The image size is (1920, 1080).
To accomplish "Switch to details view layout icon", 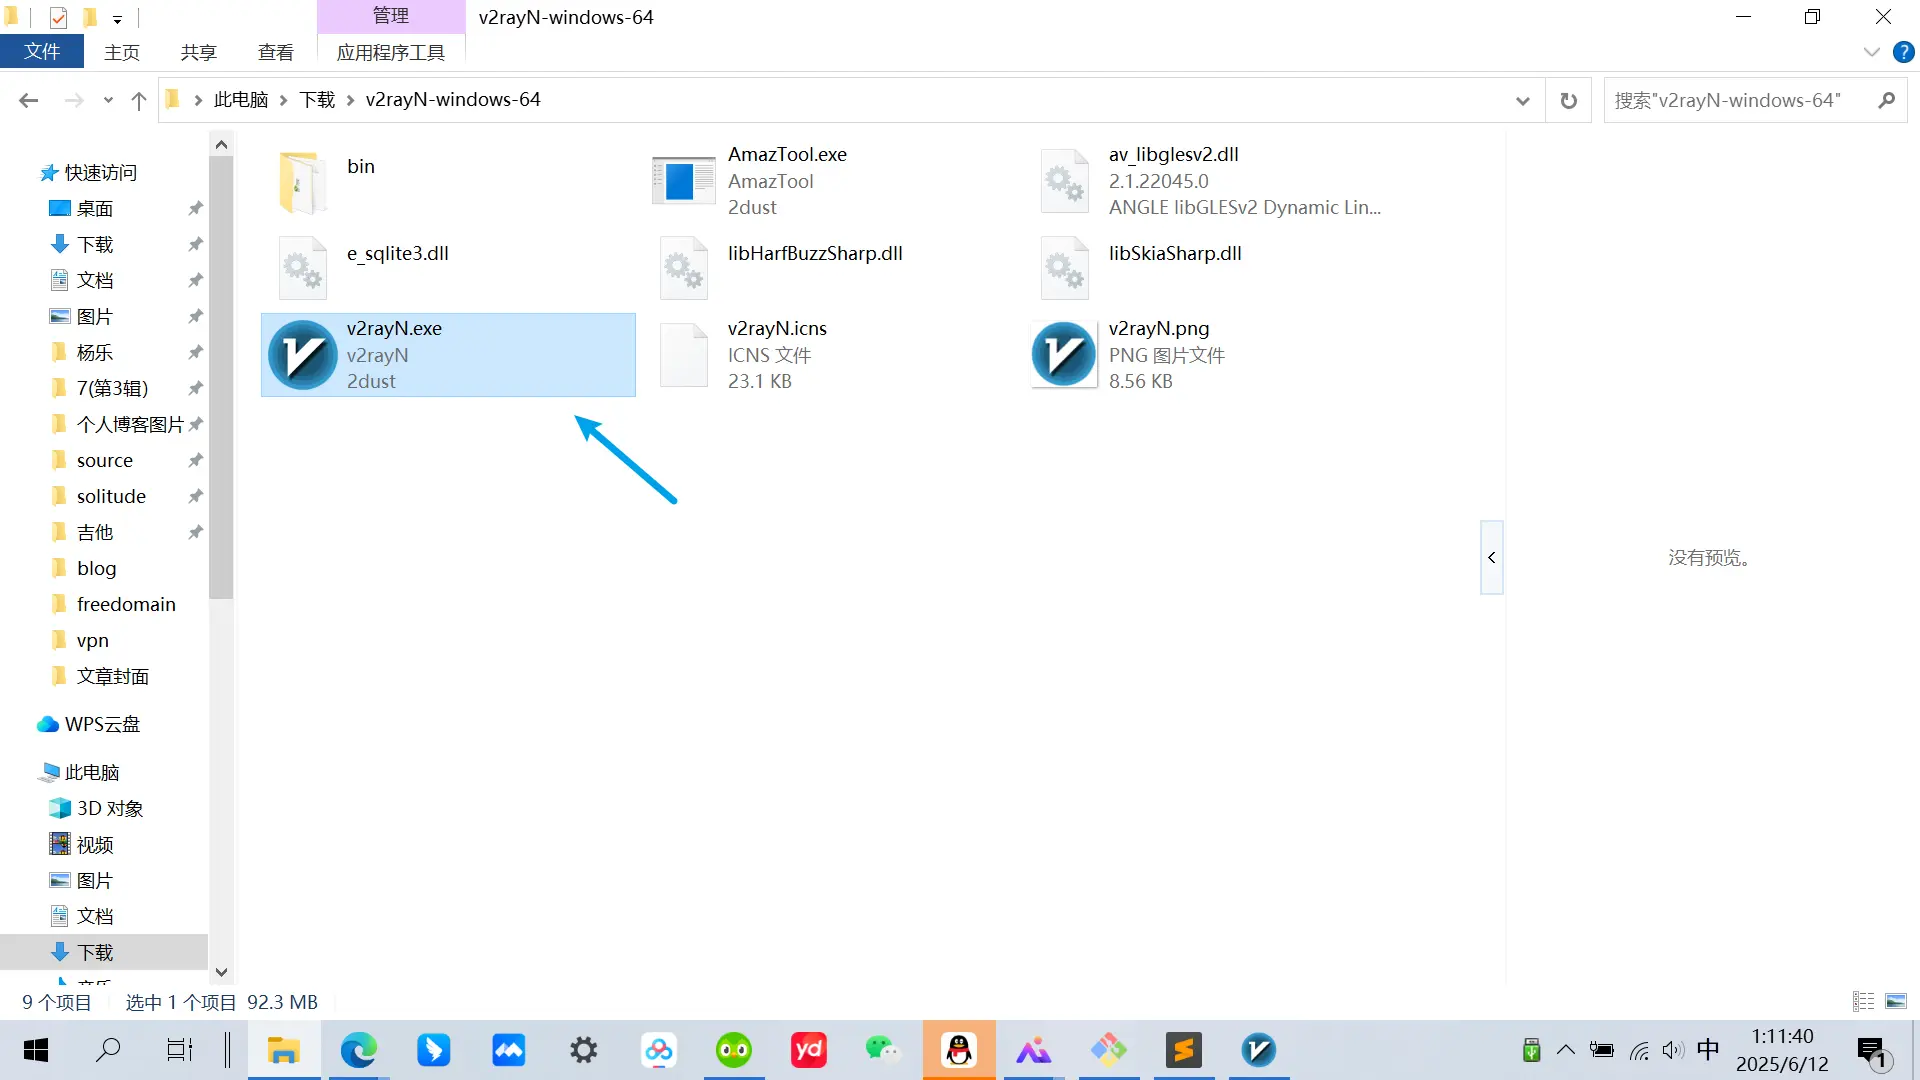I will 1864,1001.
